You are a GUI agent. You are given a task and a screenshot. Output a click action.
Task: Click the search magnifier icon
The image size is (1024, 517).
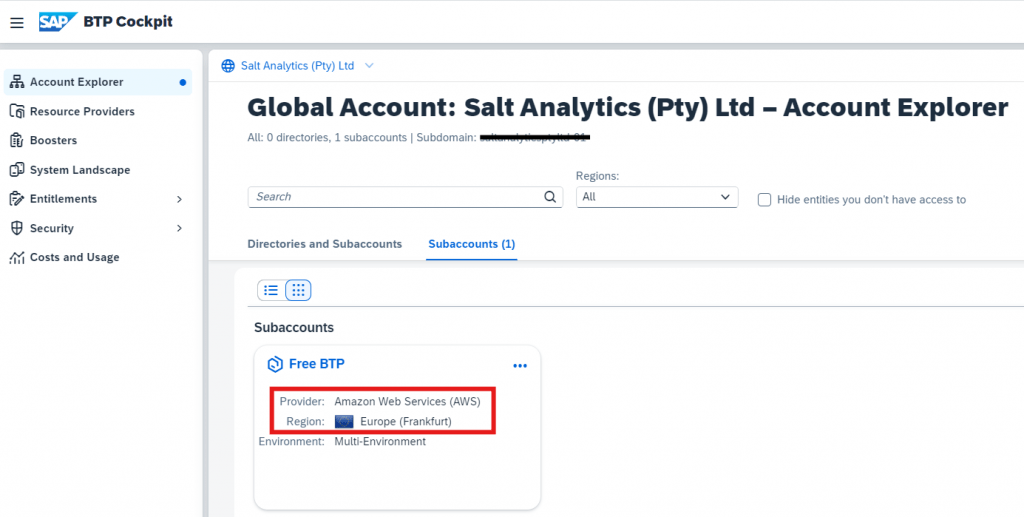pyautogui.click(x=550, y=196)
